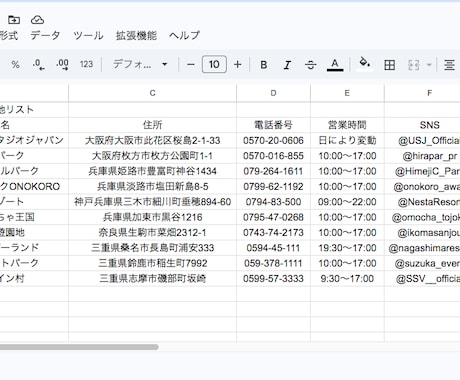Click the merge cells icon
460x380 pixels.
[x=414, y=65]
